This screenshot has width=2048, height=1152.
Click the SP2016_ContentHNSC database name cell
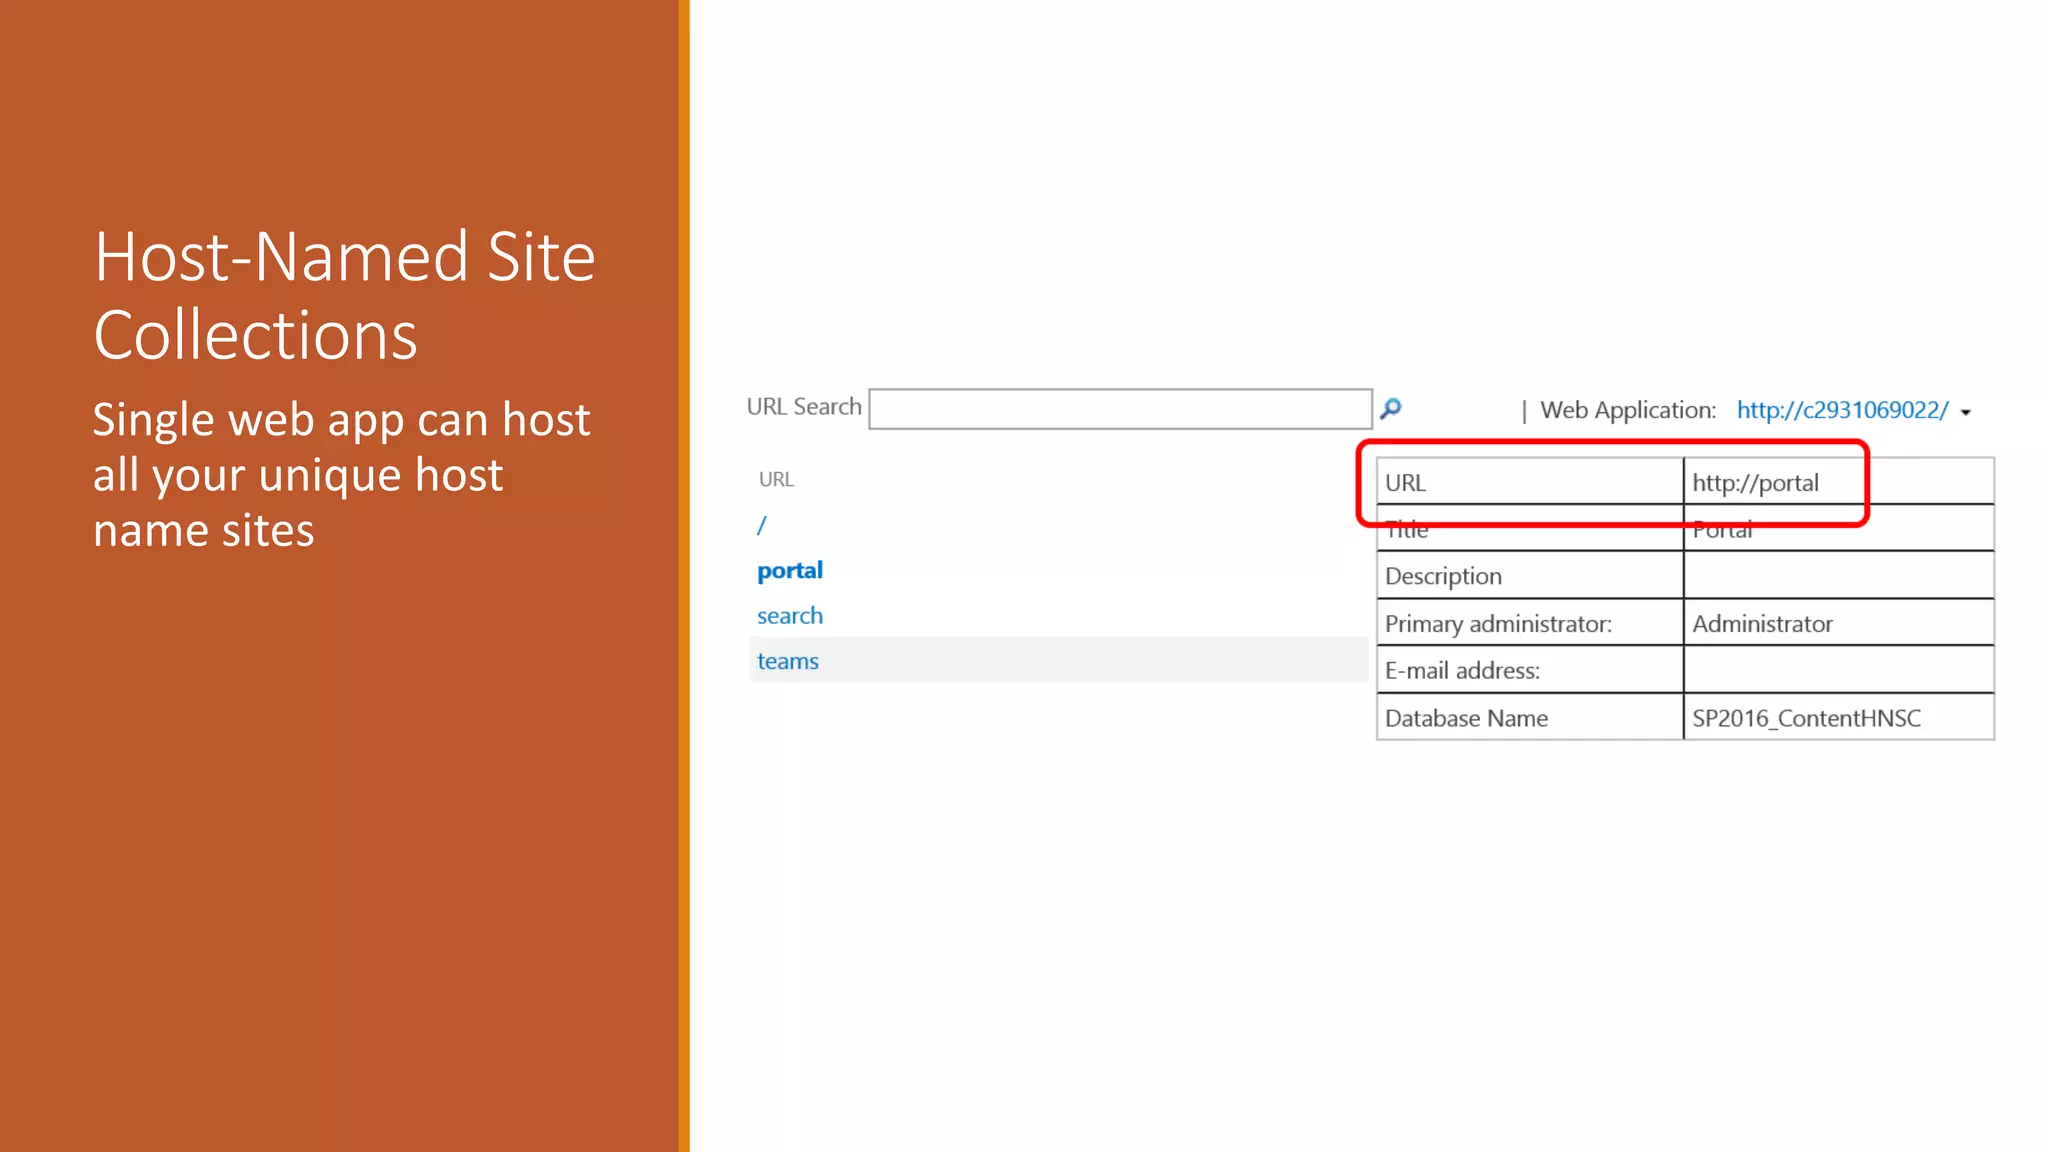(x=1838, y=717)
